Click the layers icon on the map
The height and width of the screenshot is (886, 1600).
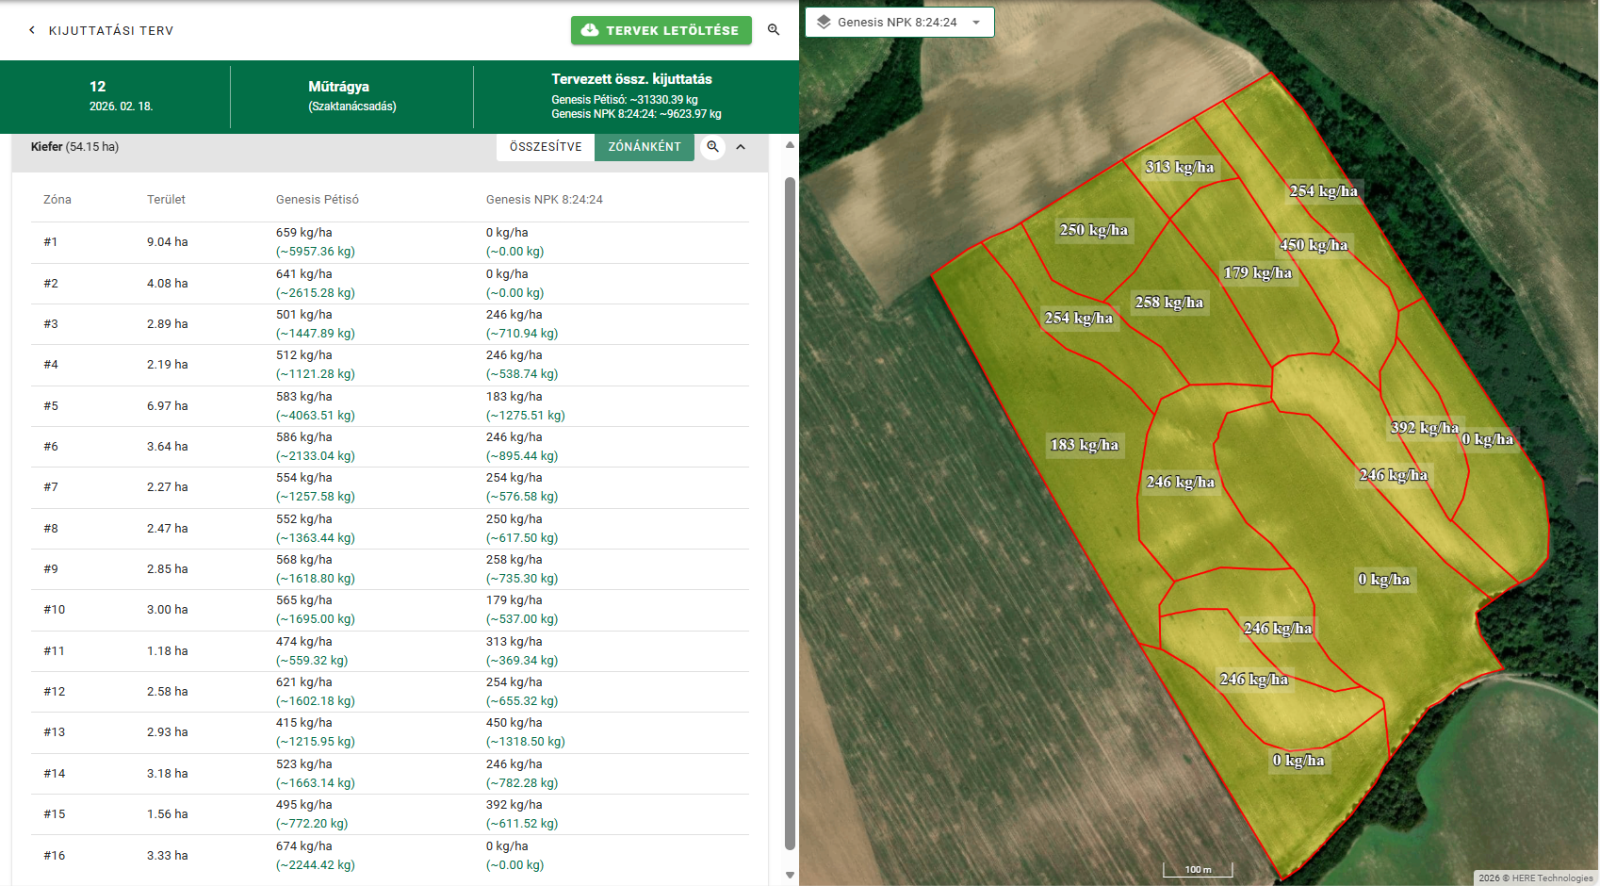coord(824,22)
